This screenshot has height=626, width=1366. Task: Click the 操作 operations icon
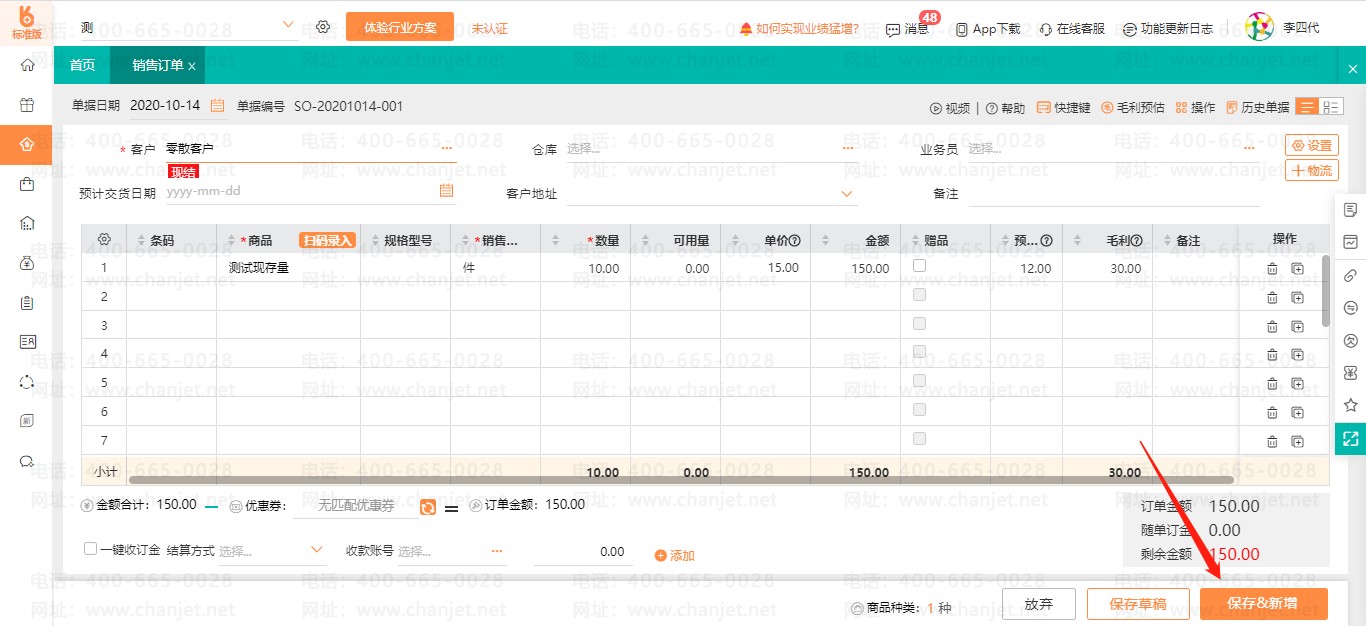[x=1188, y=107]
